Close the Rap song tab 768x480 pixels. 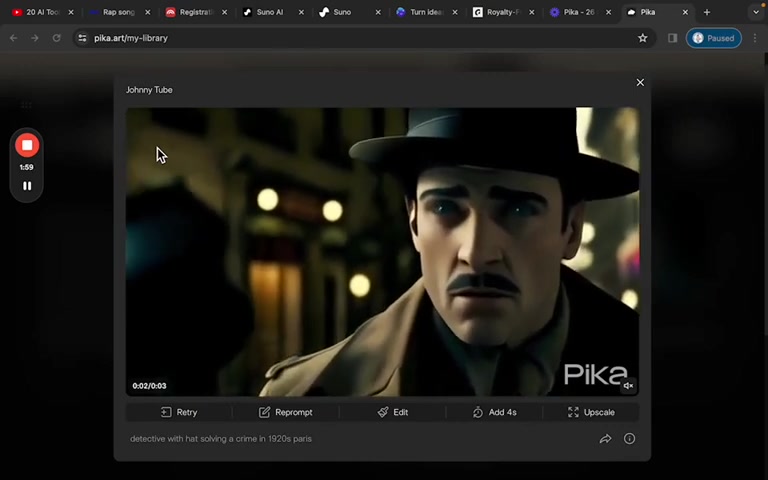(147, 12)
